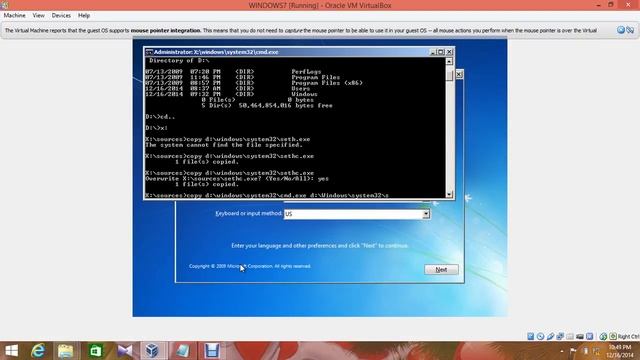This screenshot has height=360, width=640.
Task: Open Action Center flag icon
Action: [x=573, y=351]
